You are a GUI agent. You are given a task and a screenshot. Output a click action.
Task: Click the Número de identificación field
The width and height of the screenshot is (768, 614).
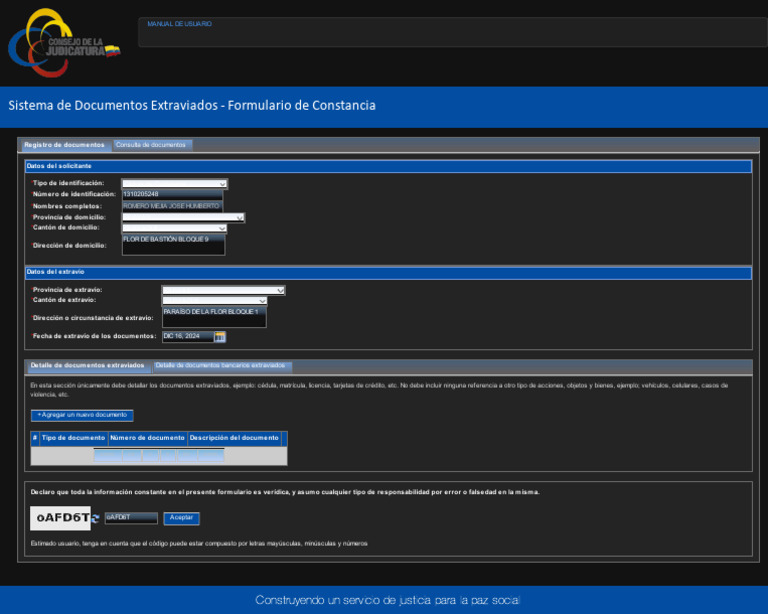pos(172,194)
